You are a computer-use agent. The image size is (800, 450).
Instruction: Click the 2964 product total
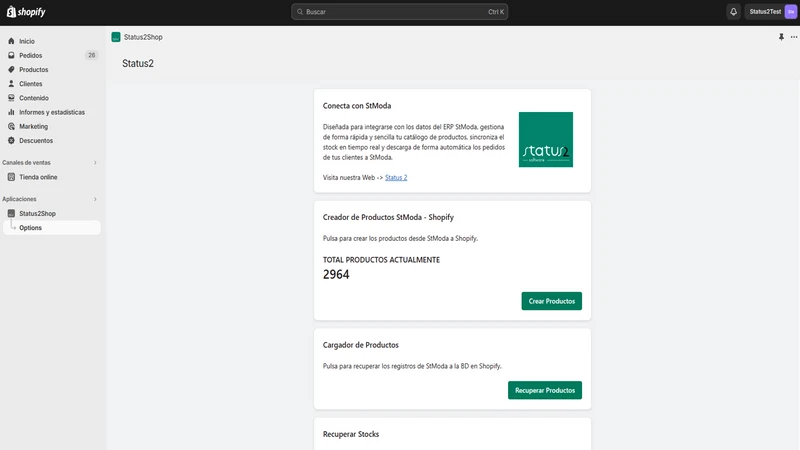(336, 274)
